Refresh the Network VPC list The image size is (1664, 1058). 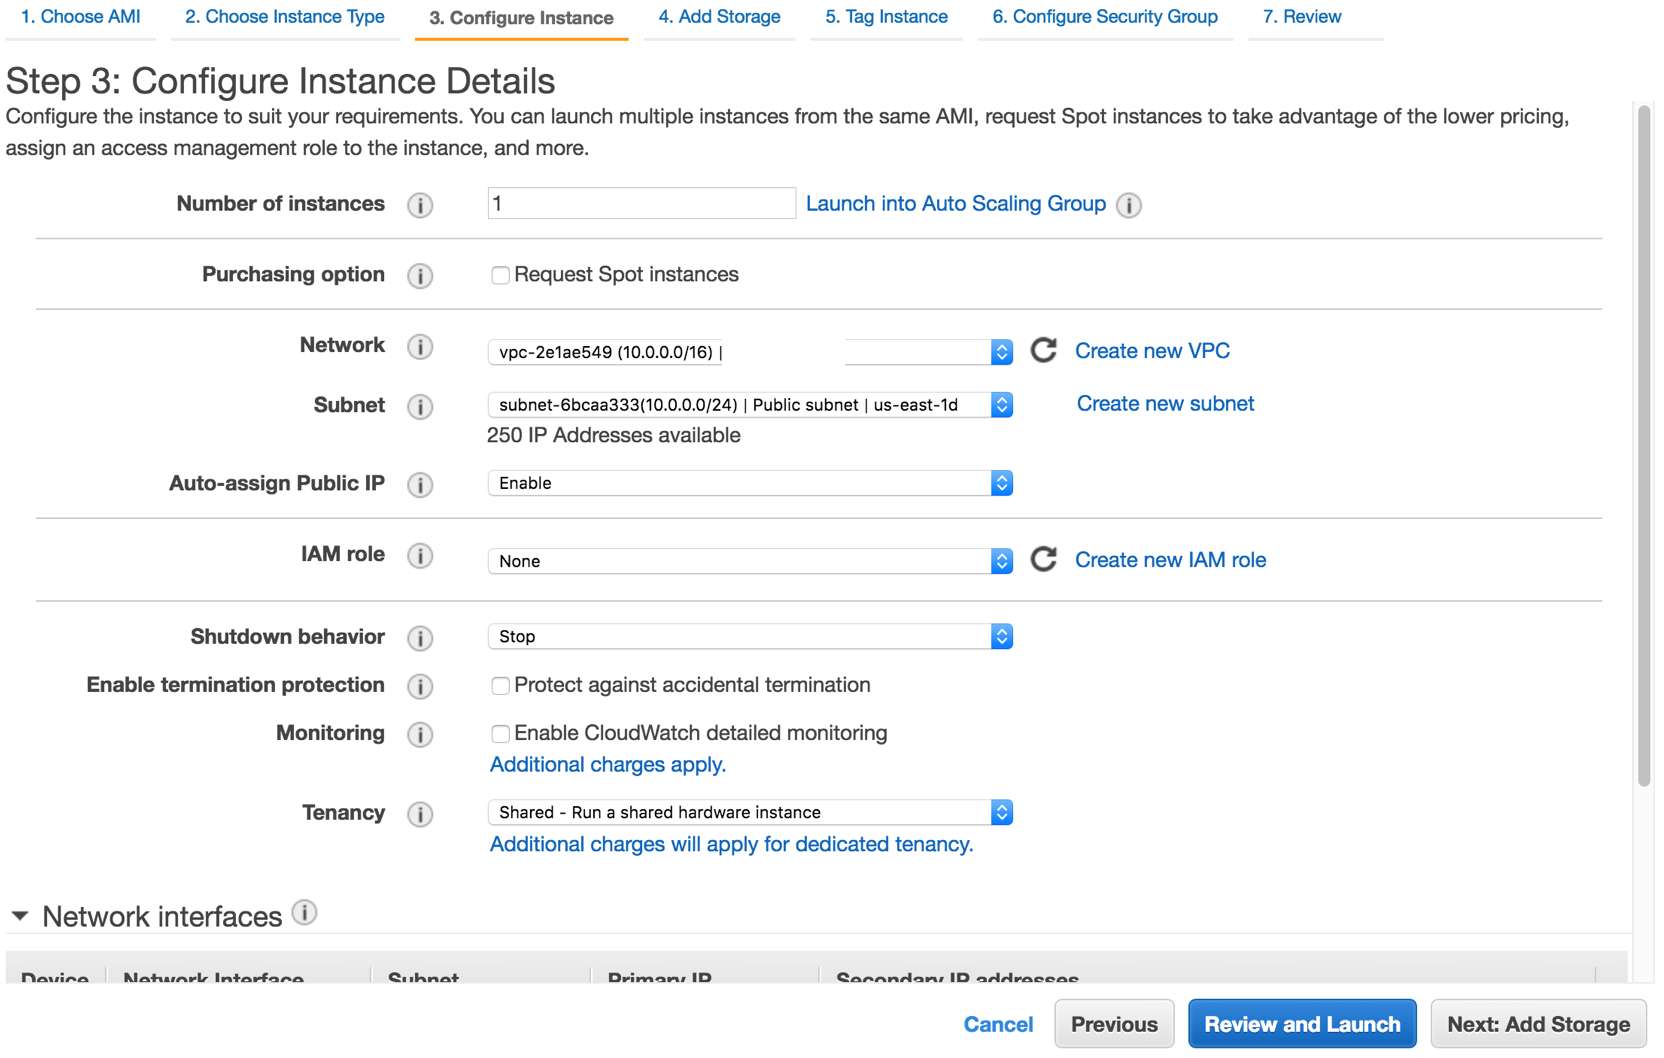tap(1043, 350)
